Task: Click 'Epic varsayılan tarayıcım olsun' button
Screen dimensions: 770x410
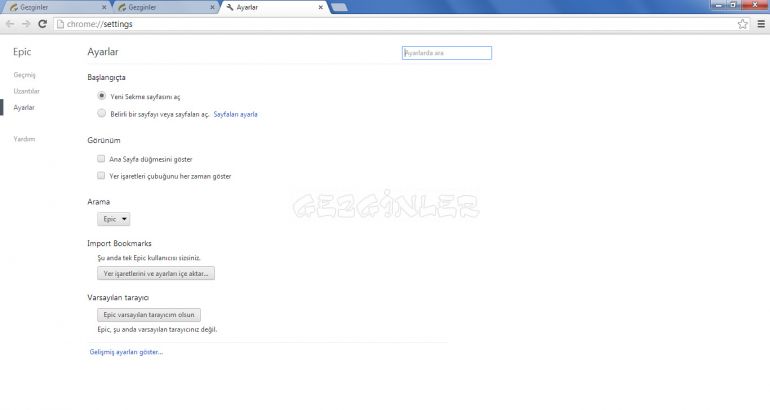Action: pyautogui.click(x=149, y=315)
